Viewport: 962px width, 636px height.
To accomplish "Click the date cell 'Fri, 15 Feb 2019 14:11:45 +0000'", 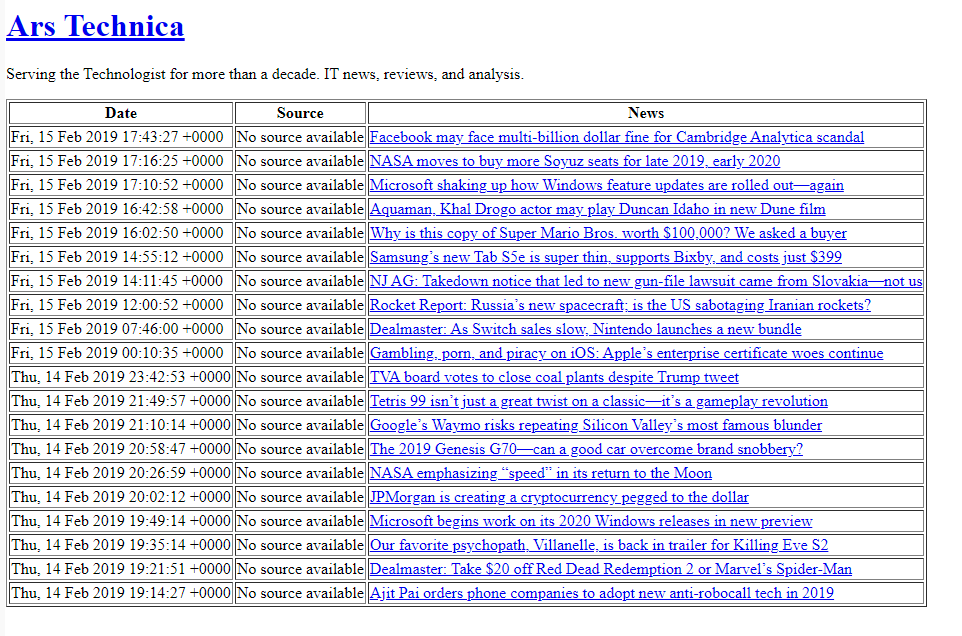I will pos(121,280).
